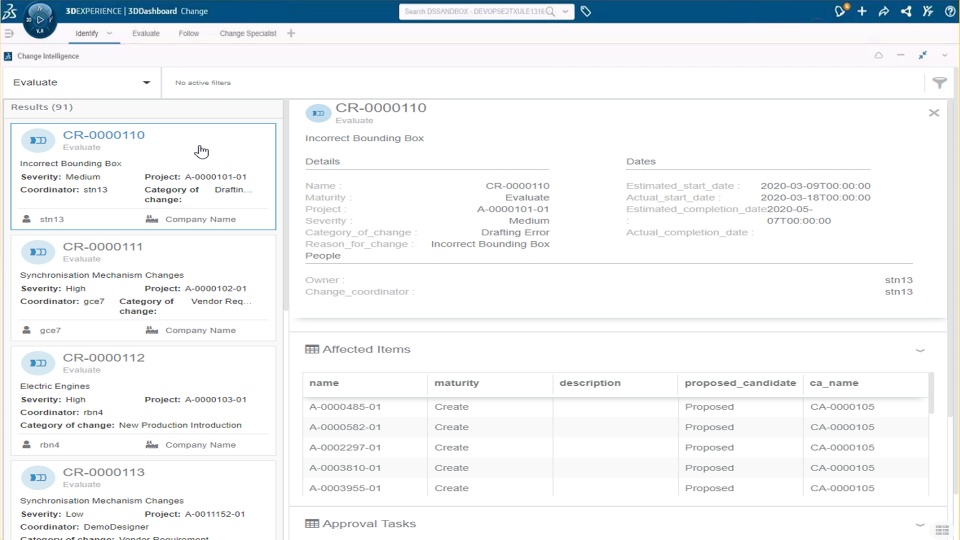Click the CR-0000113 card icon
Image resolution: width=960 pixels, height=540 pixels.
tap(38, 478)
